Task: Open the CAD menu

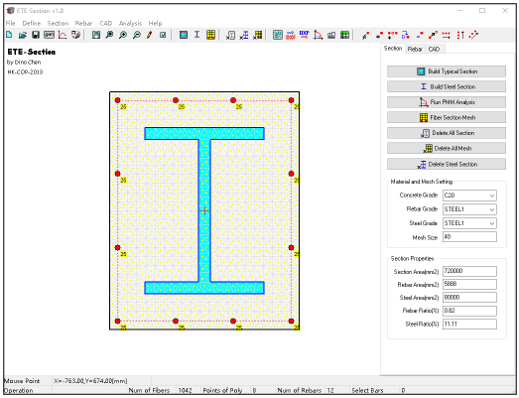Action: click(106, 23)
